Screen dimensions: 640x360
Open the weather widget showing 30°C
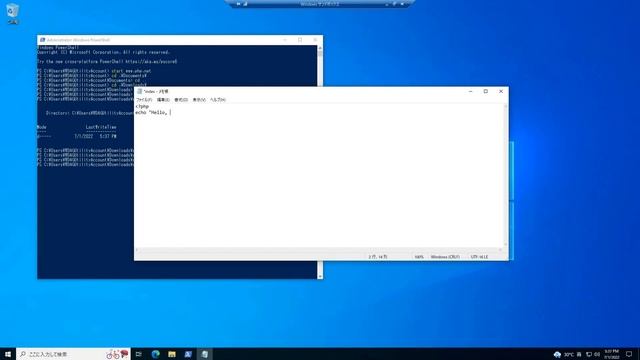coord(564,354)
